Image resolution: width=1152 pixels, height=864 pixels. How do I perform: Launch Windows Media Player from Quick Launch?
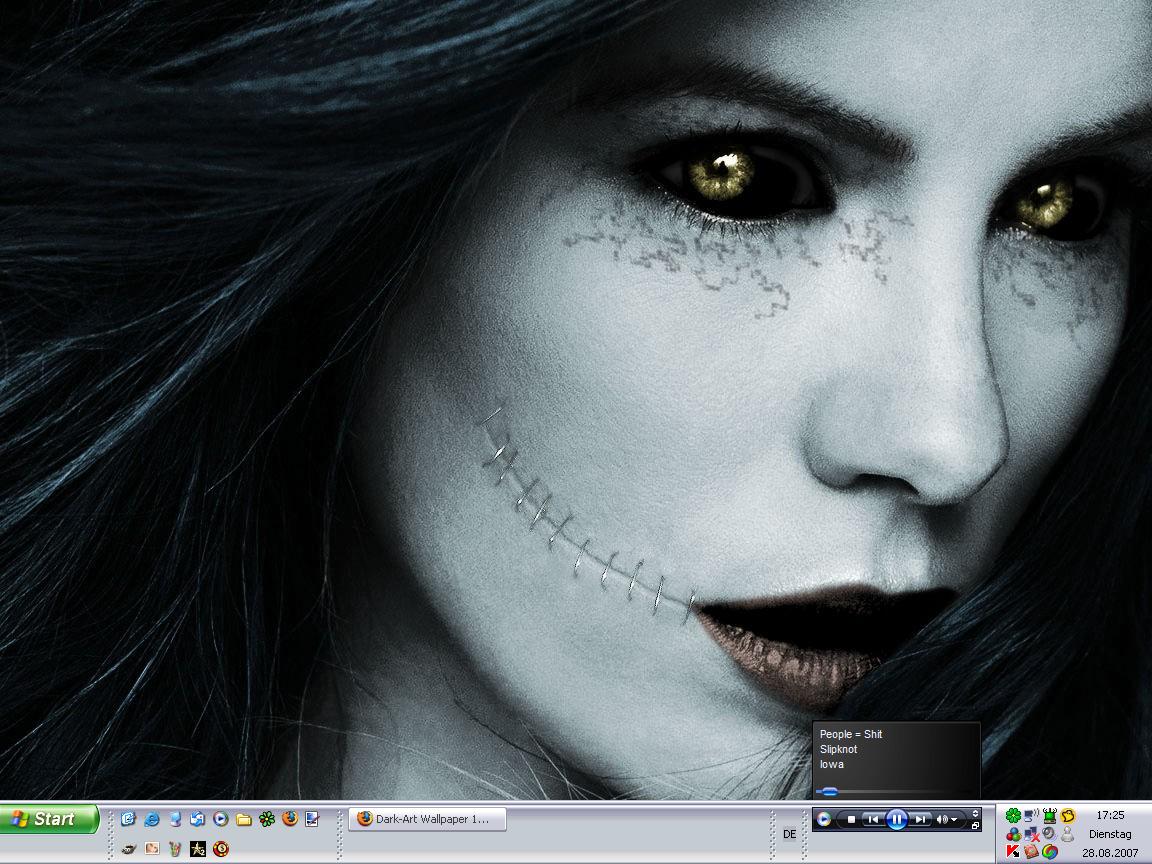(x=220, y=819)
